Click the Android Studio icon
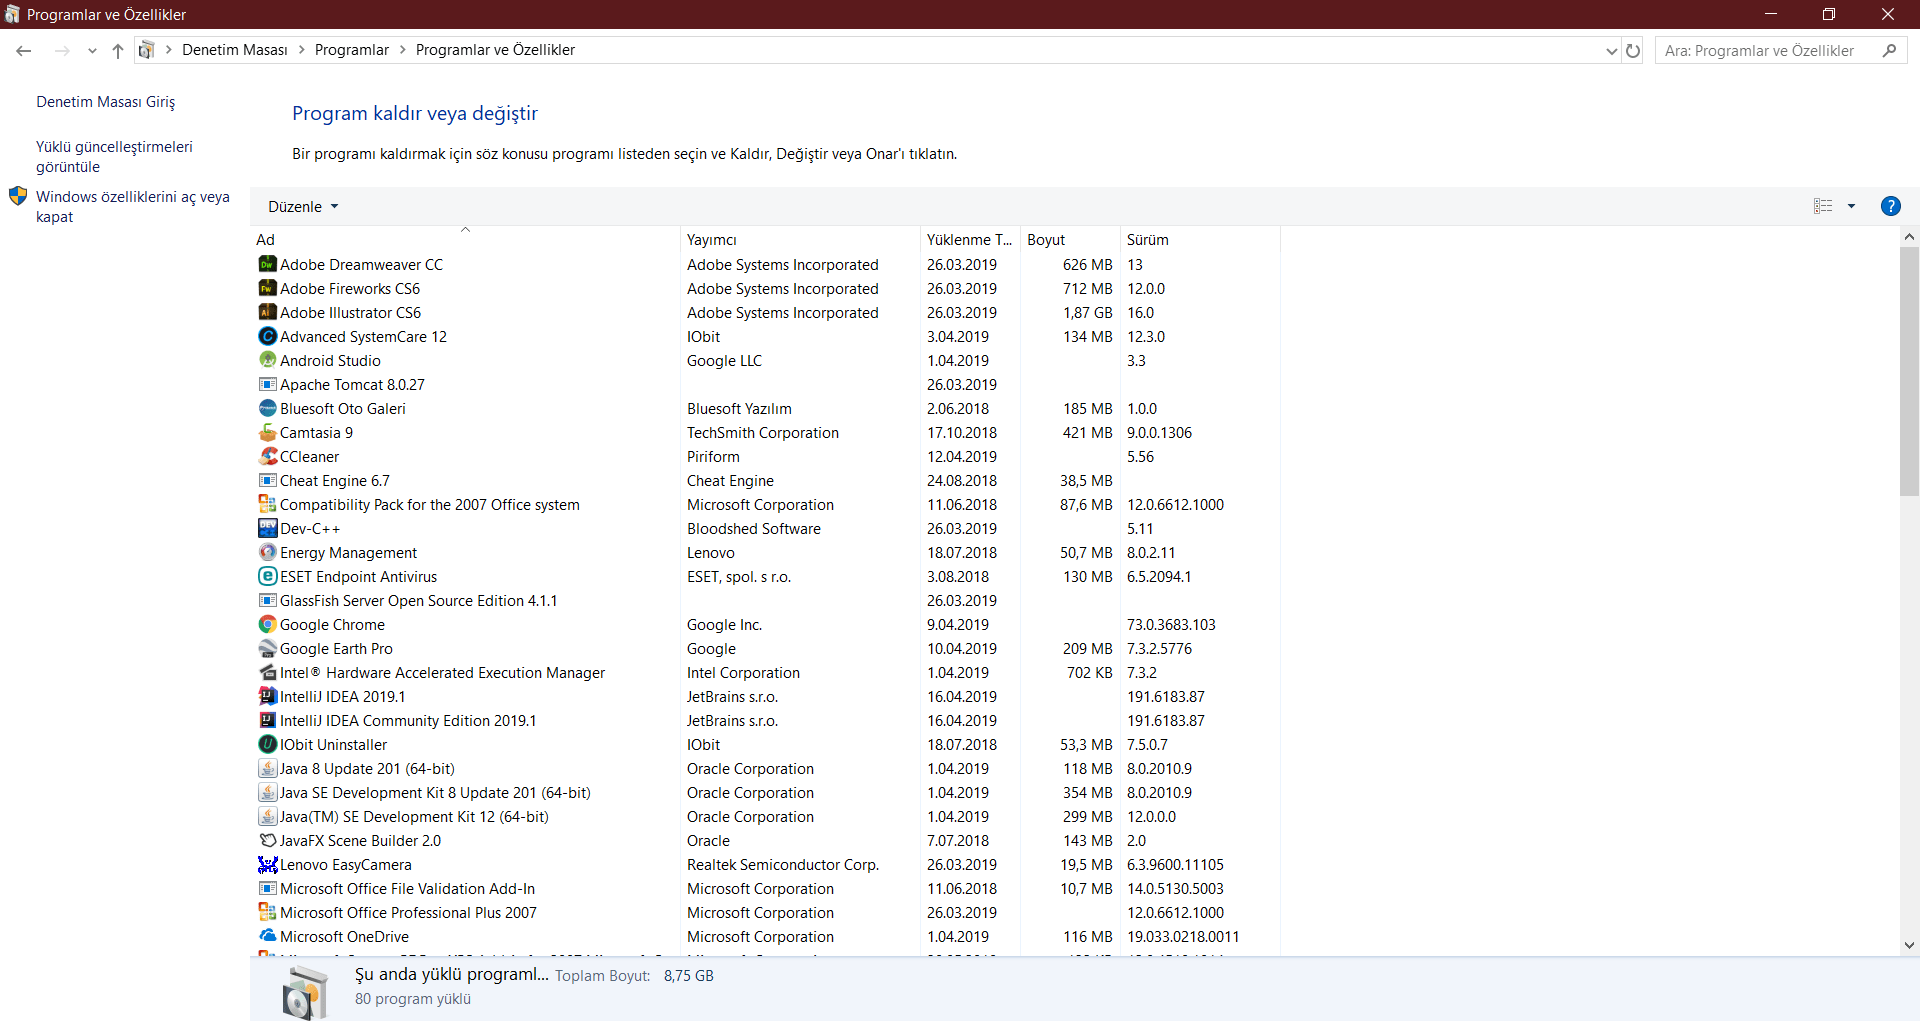 pyautogui.click(x=267, y=360)
